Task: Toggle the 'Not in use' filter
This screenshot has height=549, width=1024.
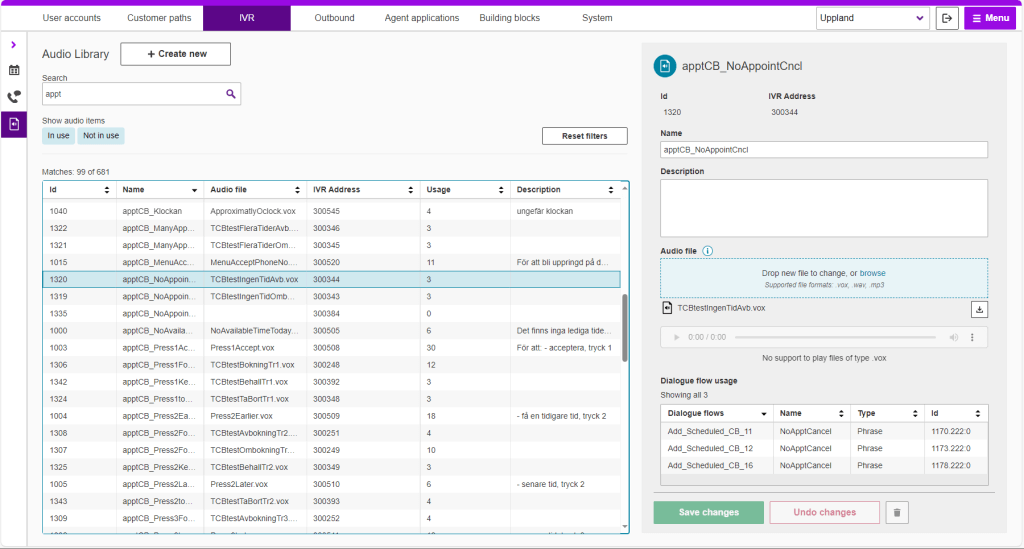Action: point(101,136)
